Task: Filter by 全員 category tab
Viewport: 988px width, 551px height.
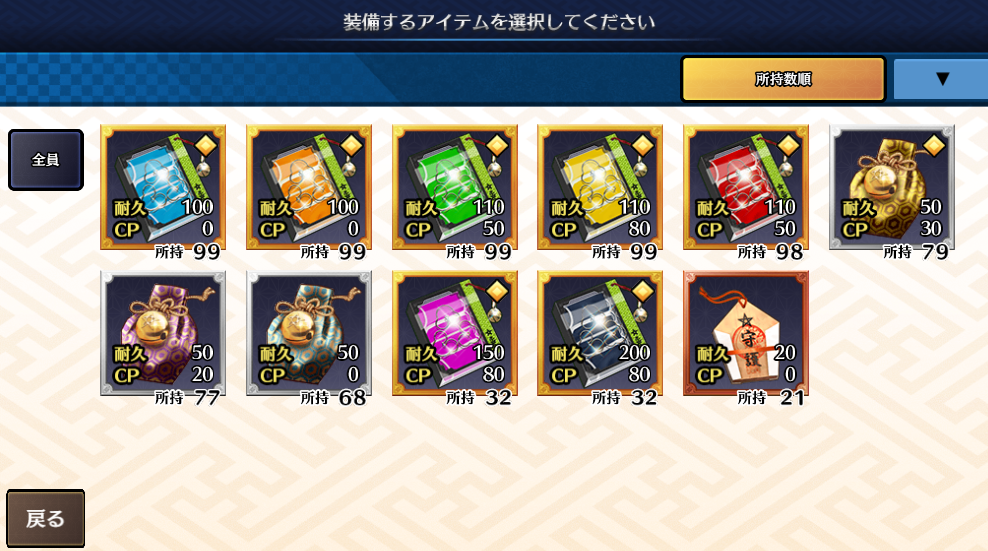Action: tap(45, 160)
